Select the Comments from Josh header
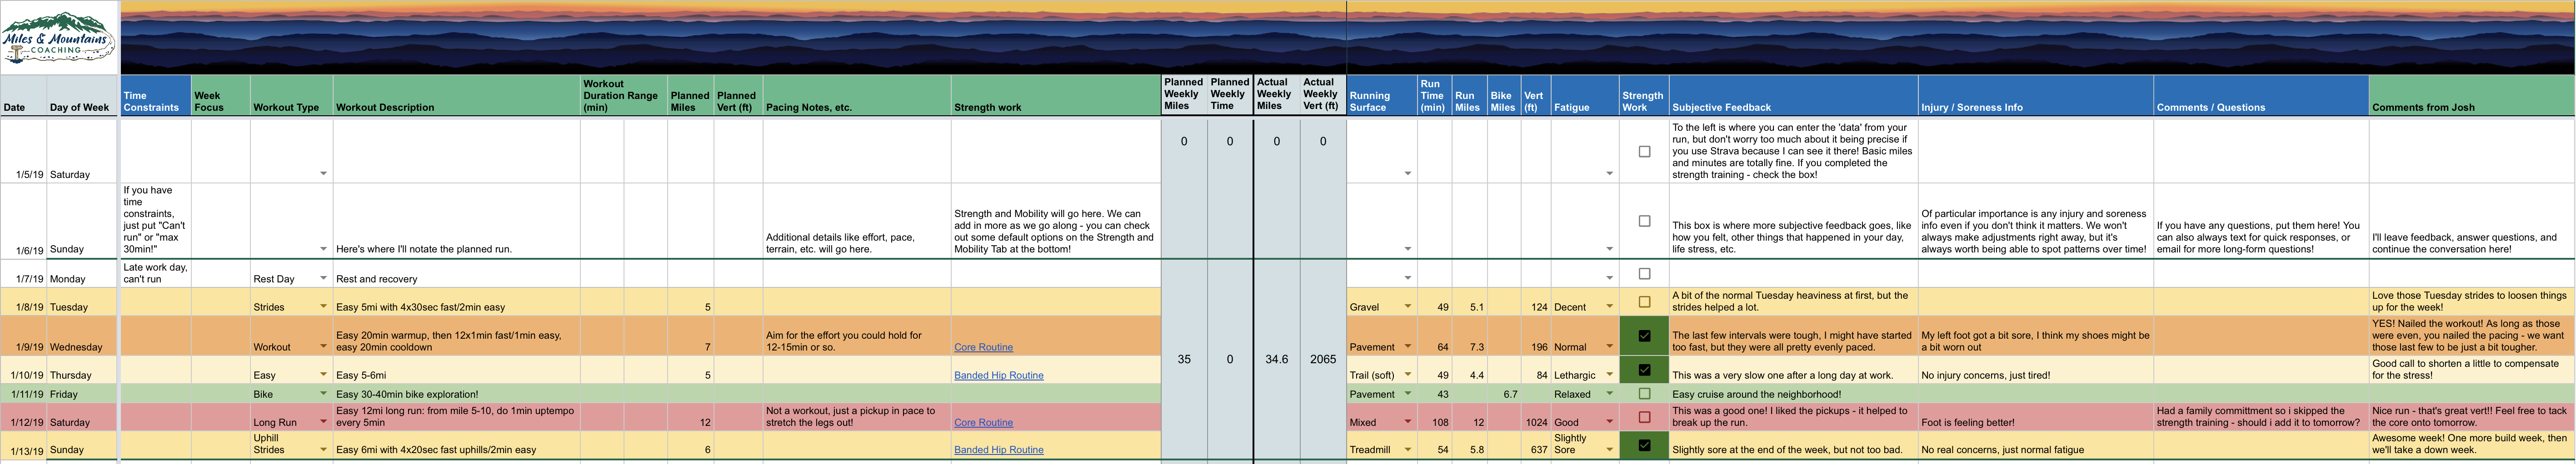 point(2471,96)
